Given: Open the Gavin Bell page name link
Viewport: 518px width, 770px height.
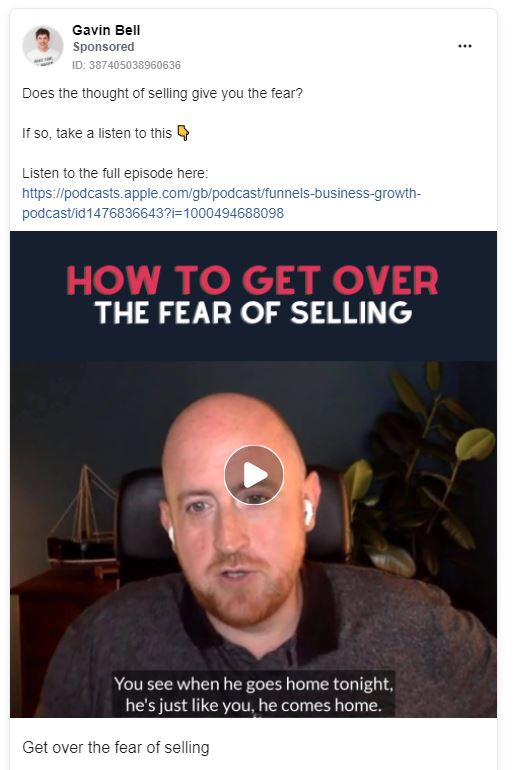Looking at the screenshot, I should coord(106,30).
